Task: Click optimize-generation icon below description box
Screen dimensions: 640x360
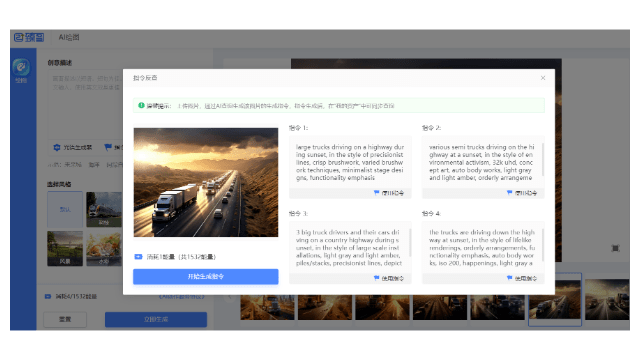Action: click(57, 147)
